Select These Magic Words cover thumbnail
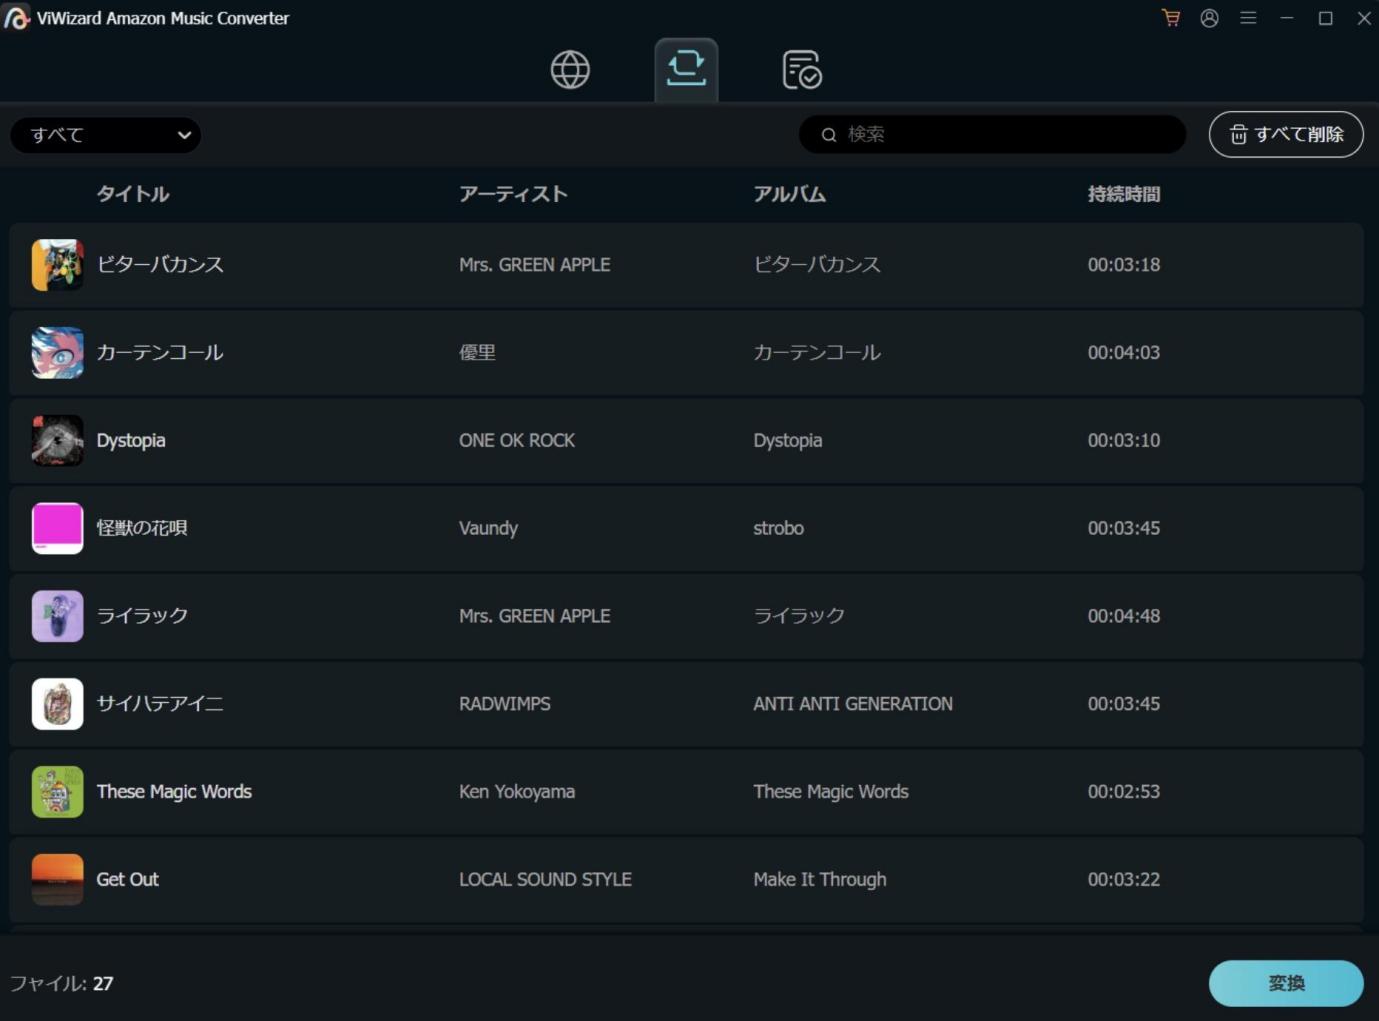The width and height of the screenshot is (1379, 1021). pos(57,792)
